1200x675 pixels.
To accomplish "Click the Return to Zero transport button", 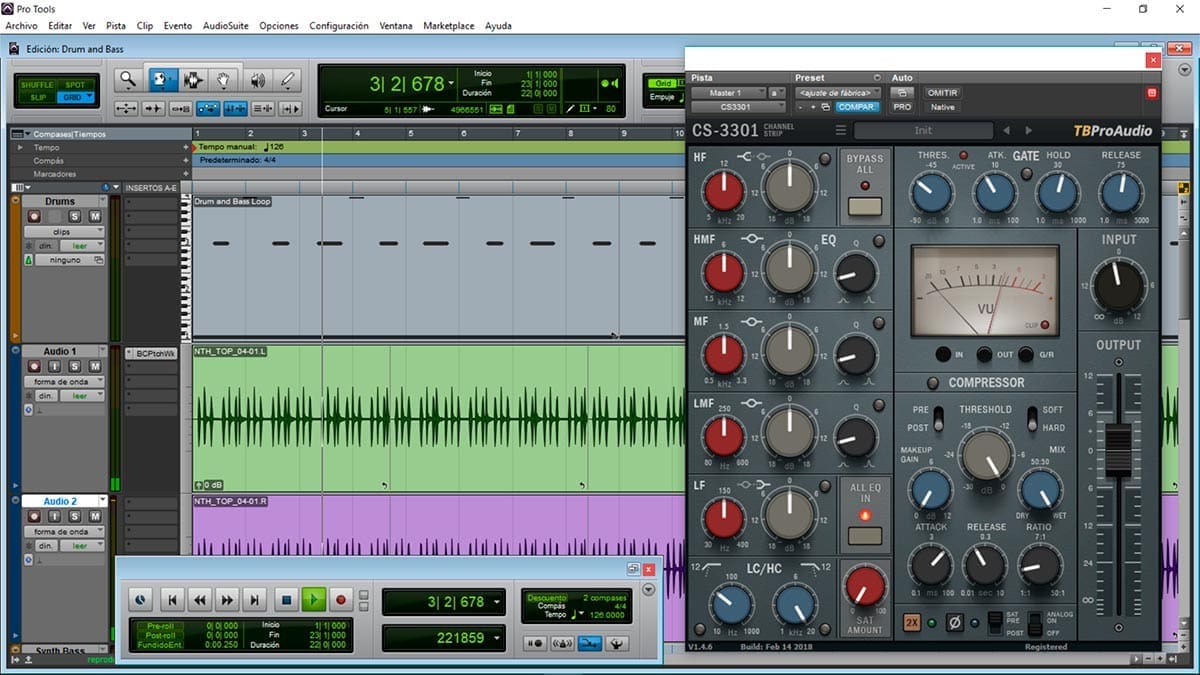I will (172, 600).
